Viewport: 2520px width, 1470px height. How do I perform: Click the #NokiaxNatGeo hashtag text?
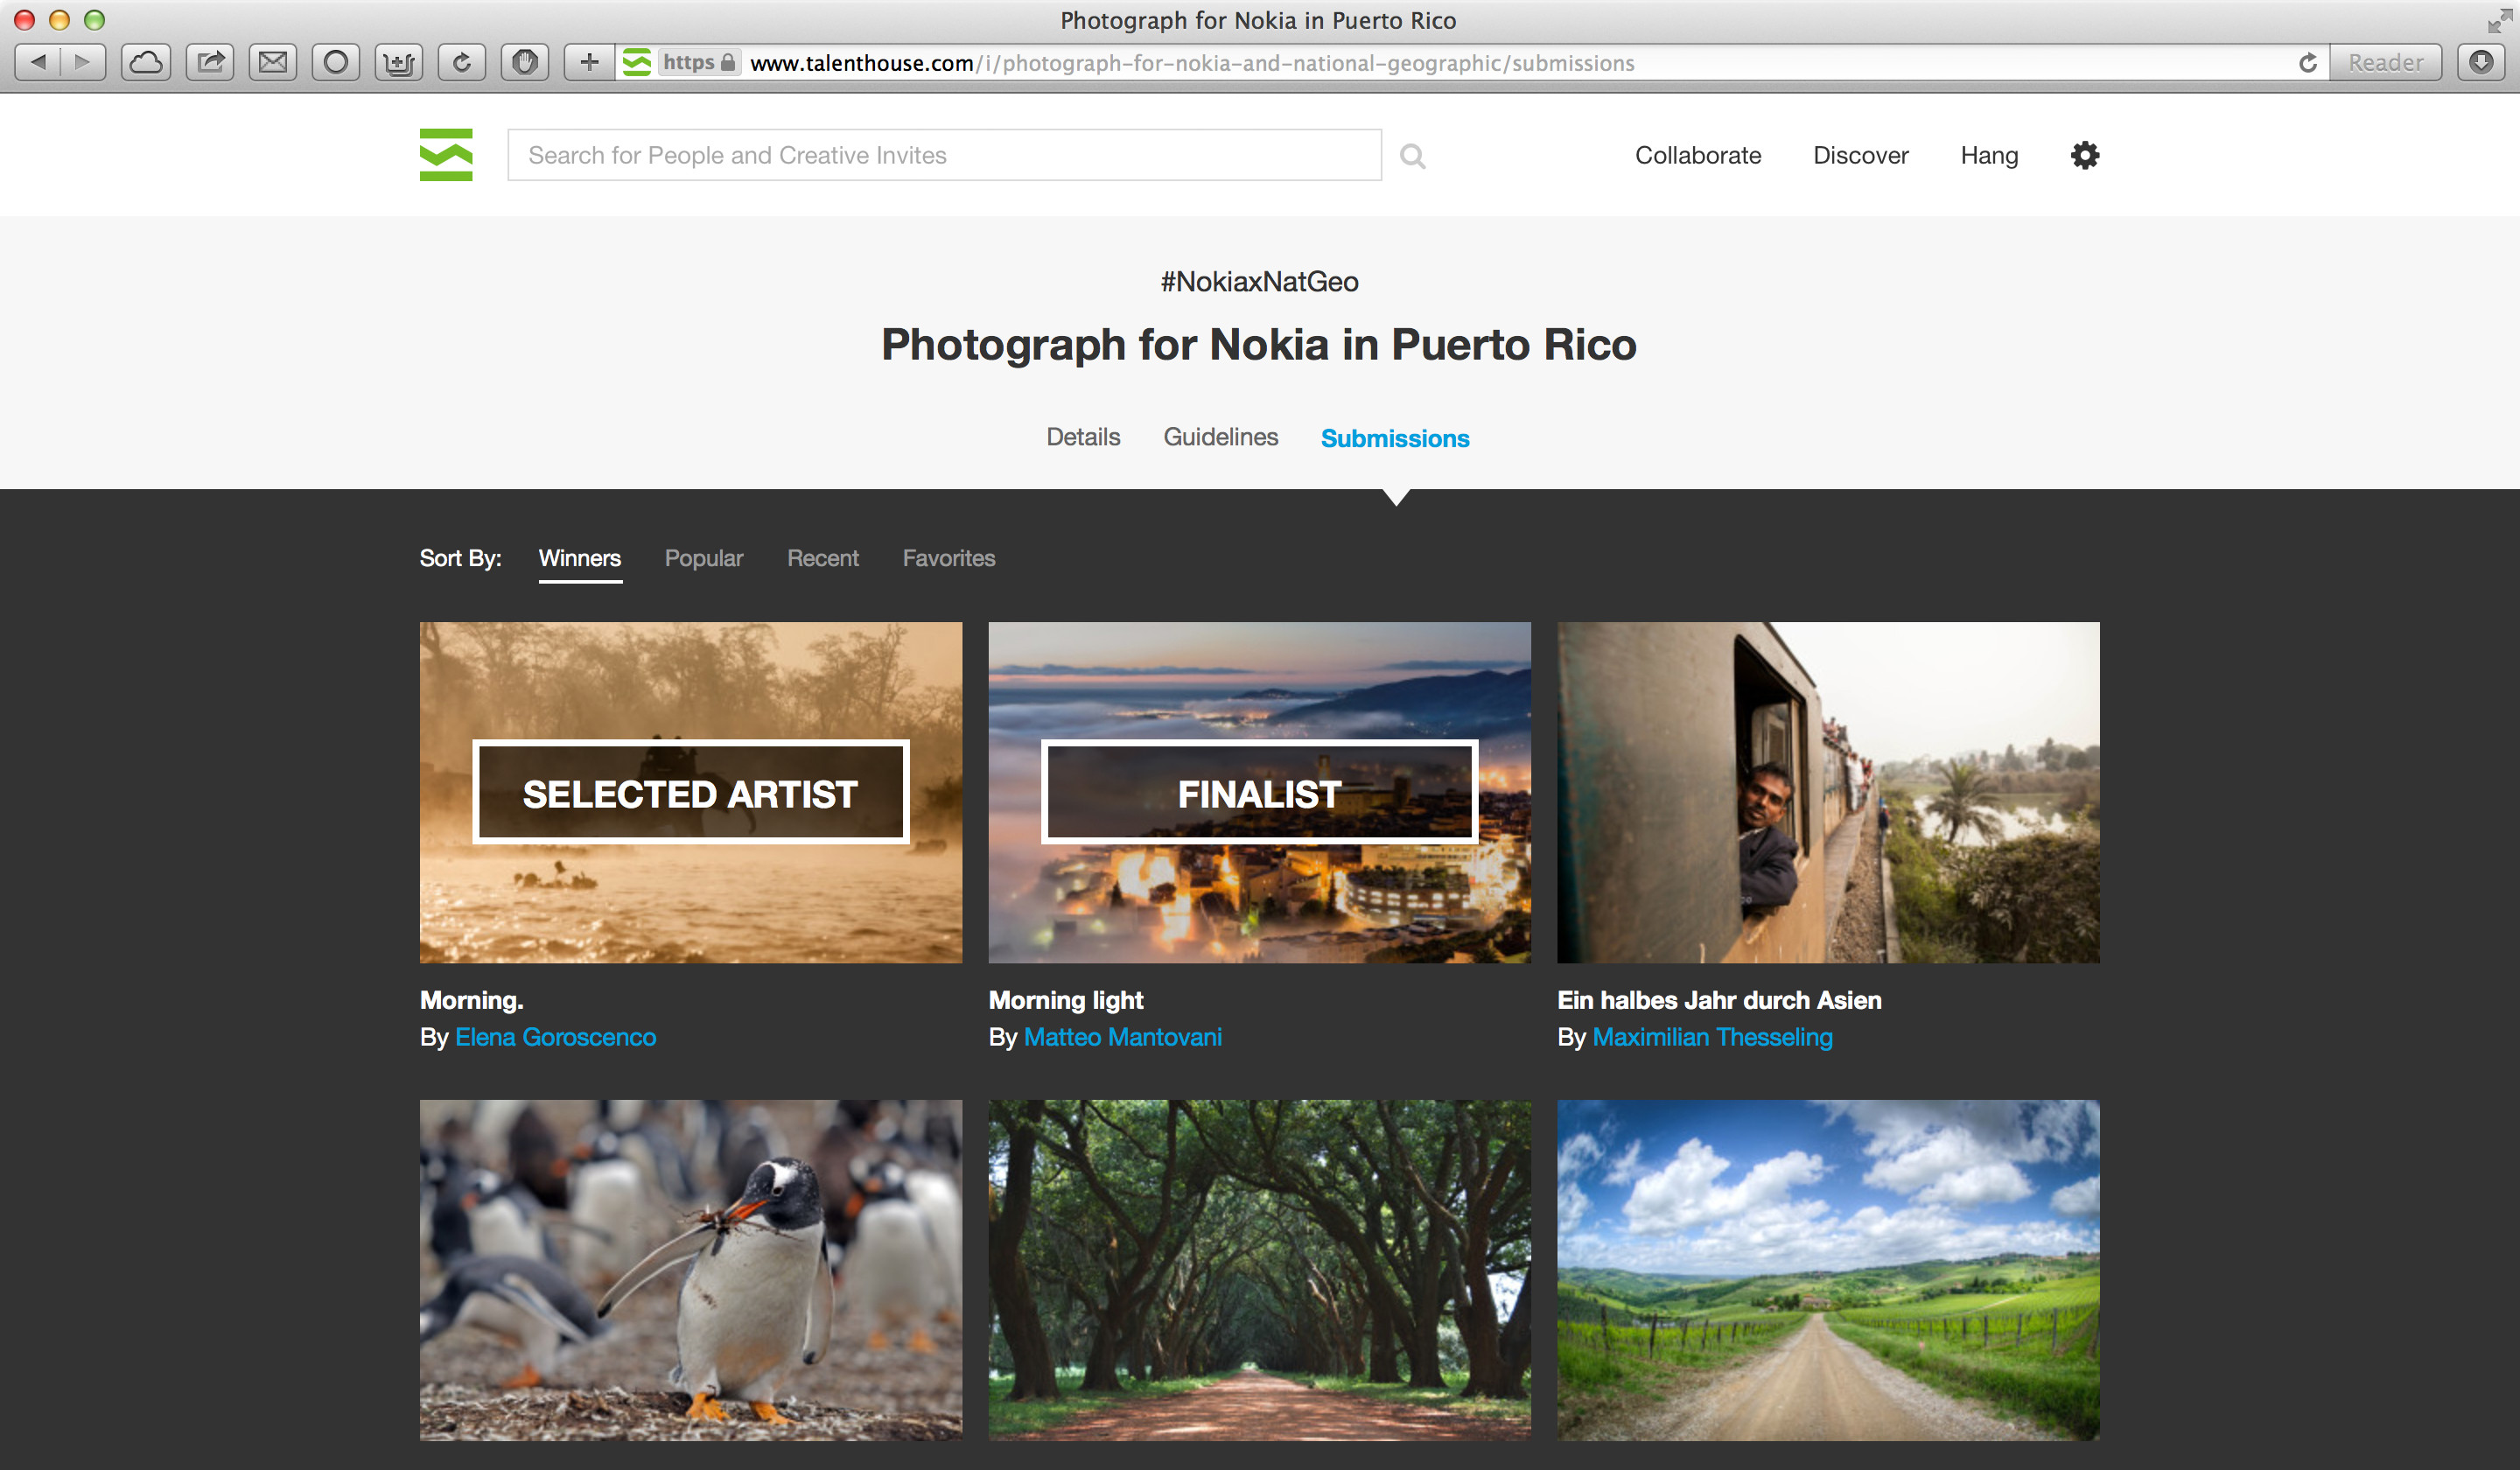point(1259,281)
